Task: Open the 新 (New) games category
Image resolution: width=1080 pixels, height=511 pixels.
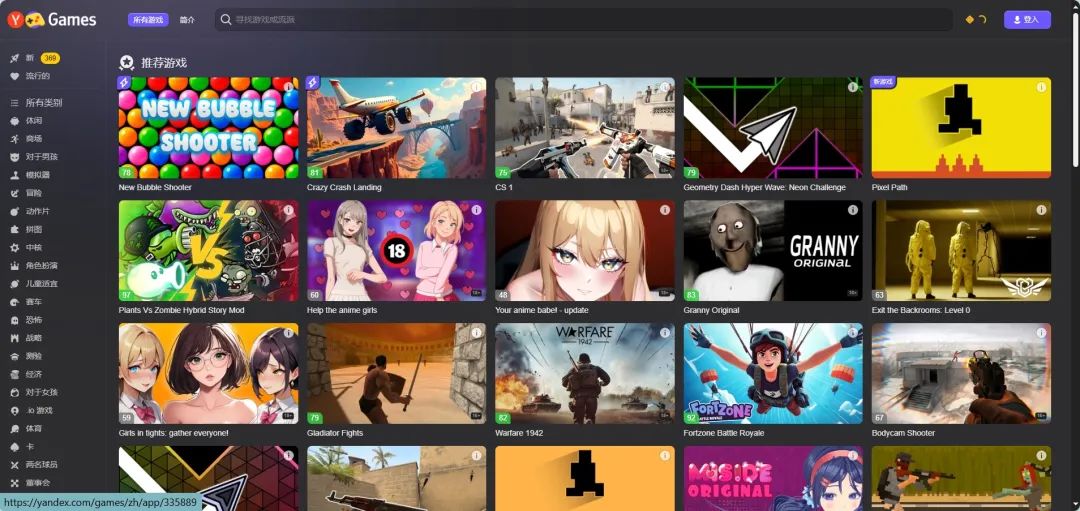Action: tap(34, 58)
